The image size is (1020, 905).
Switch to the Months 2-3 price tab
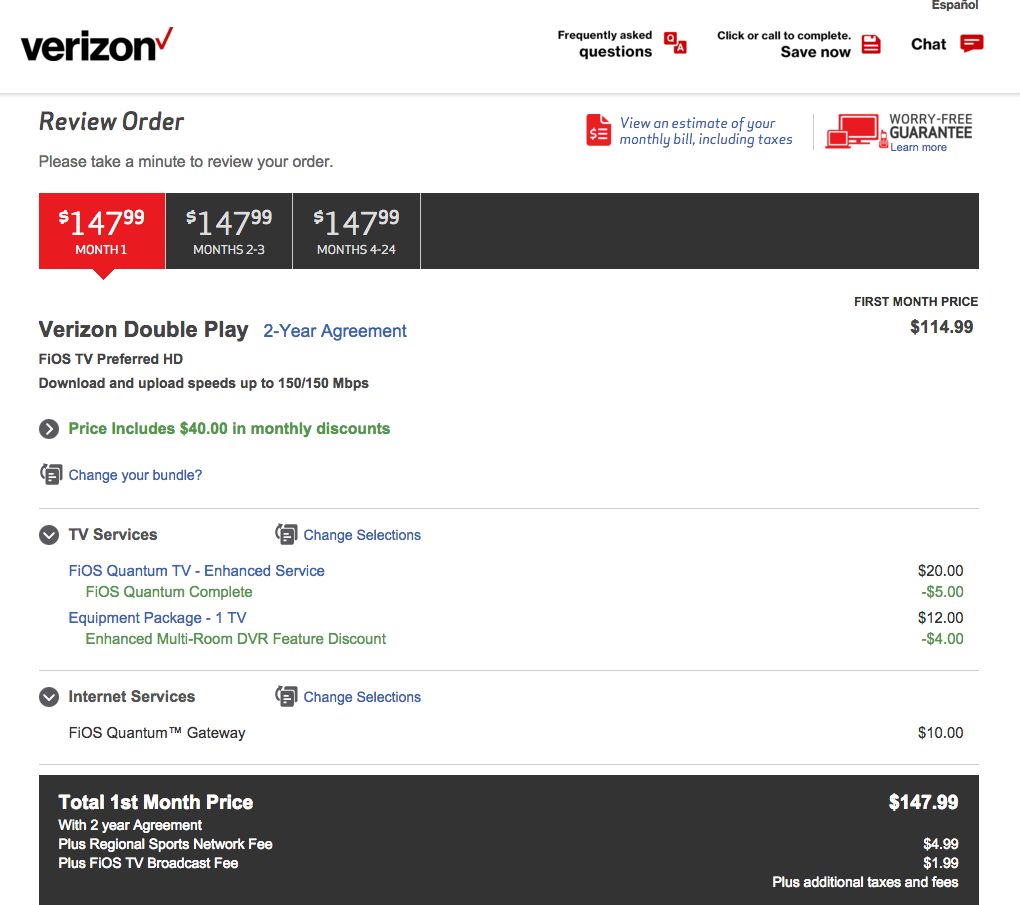(229, 231)
